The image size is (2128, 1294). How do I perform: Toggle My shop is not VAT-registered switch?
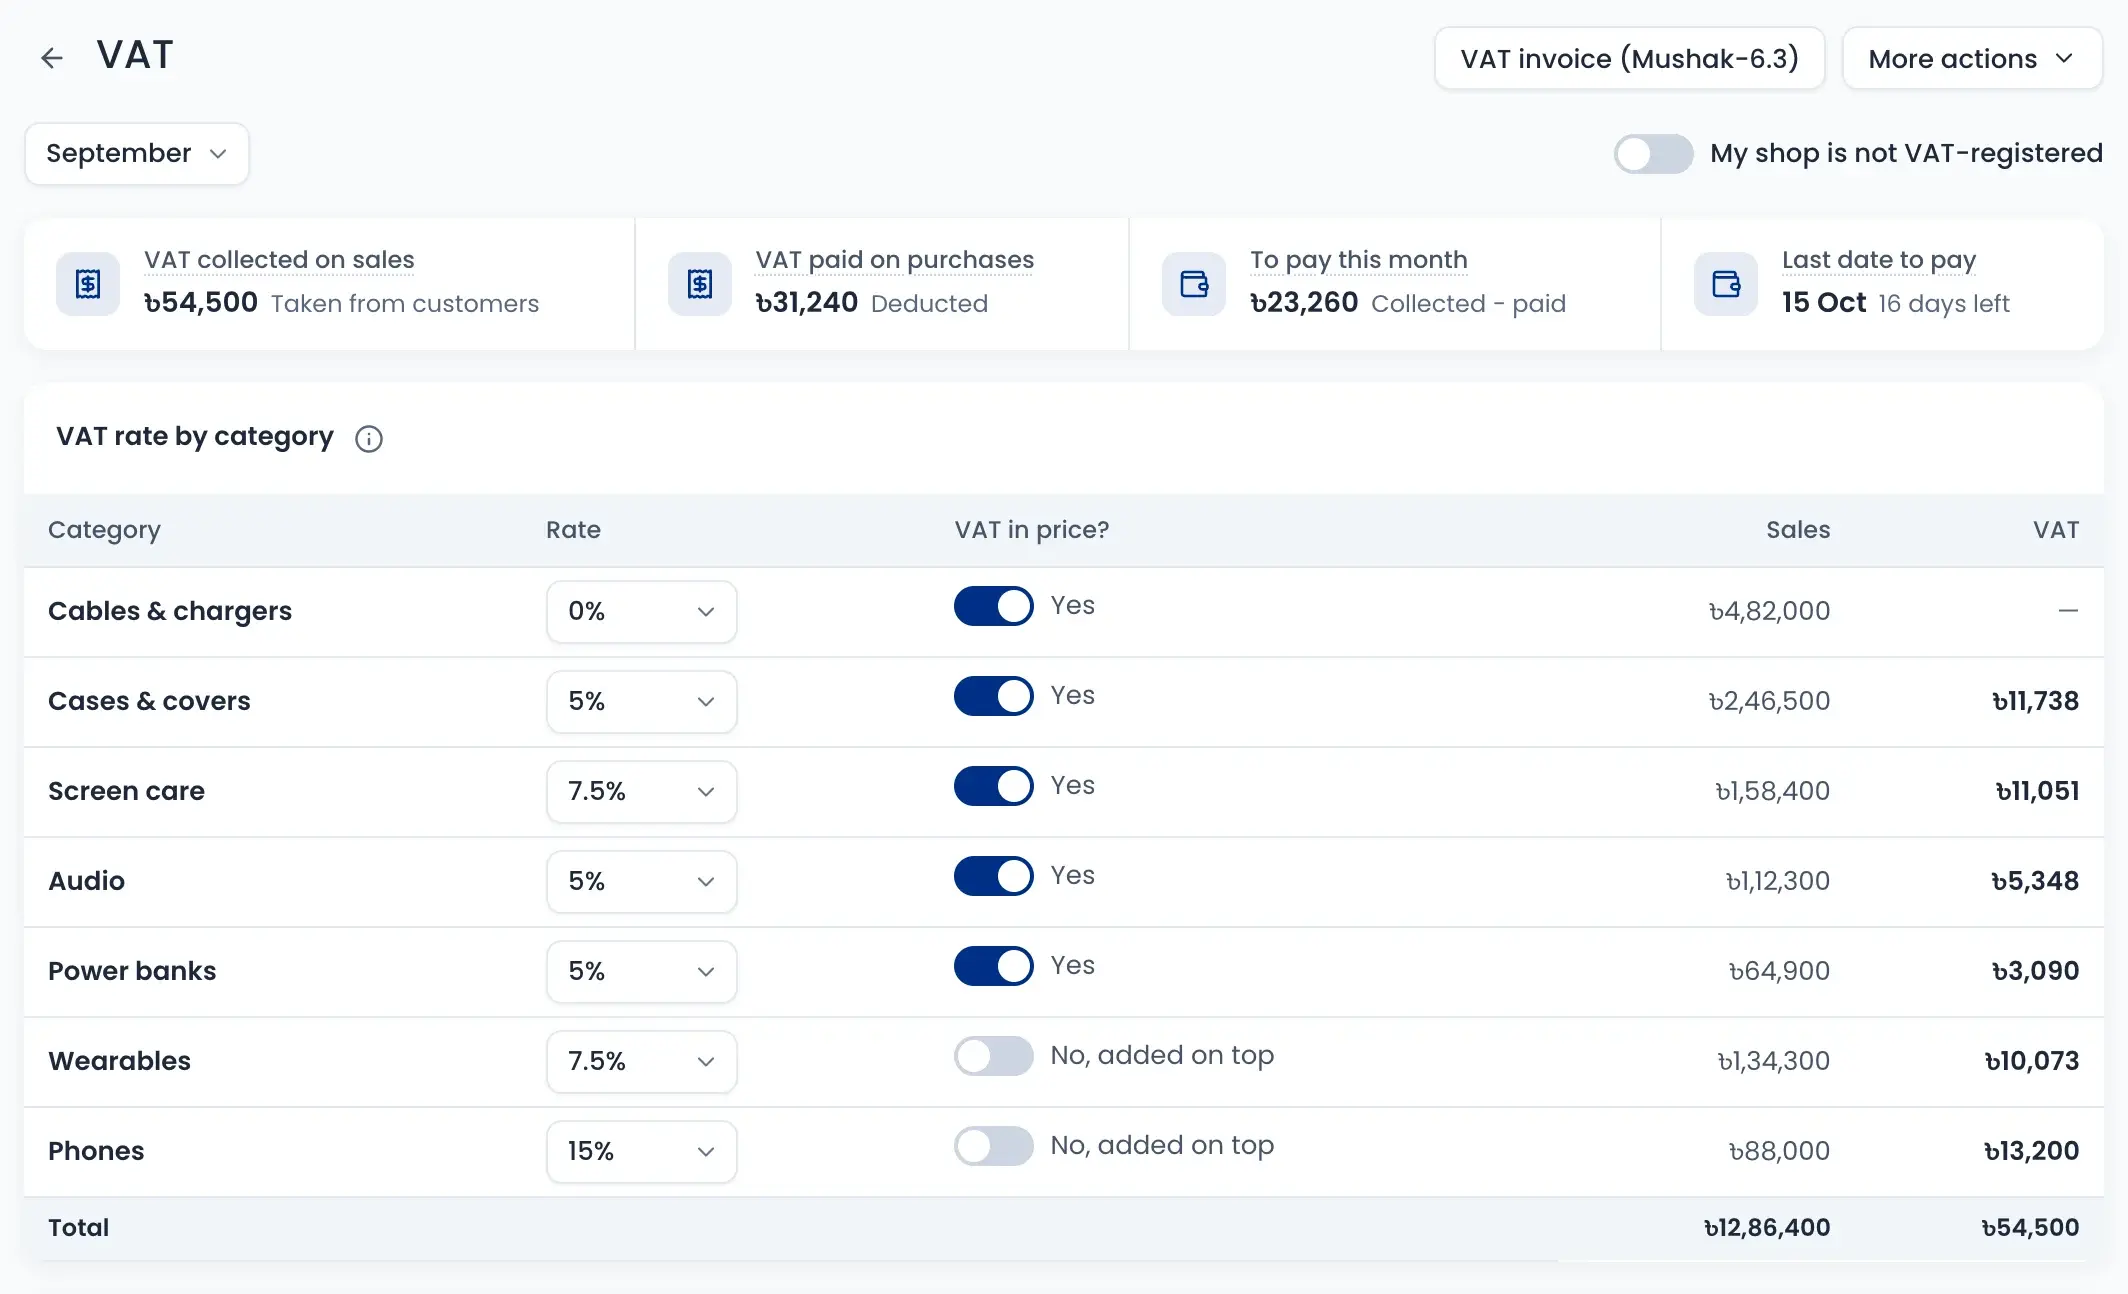pos(1653,154)
